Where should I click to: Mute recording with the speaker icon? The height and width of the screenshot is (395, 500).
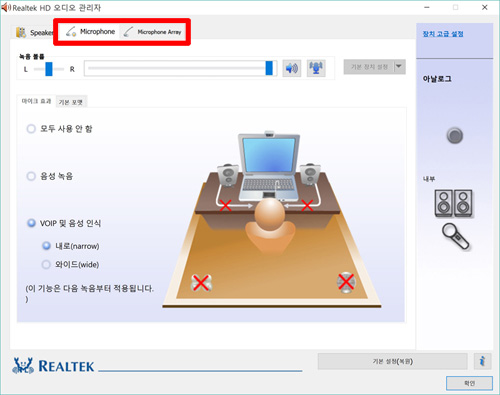tap(292, 68)
